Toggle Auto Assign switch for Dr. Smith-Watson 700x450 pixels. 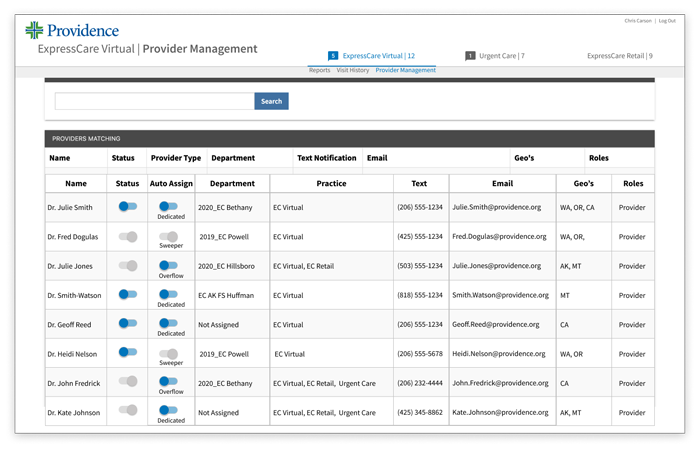(168, 294)
